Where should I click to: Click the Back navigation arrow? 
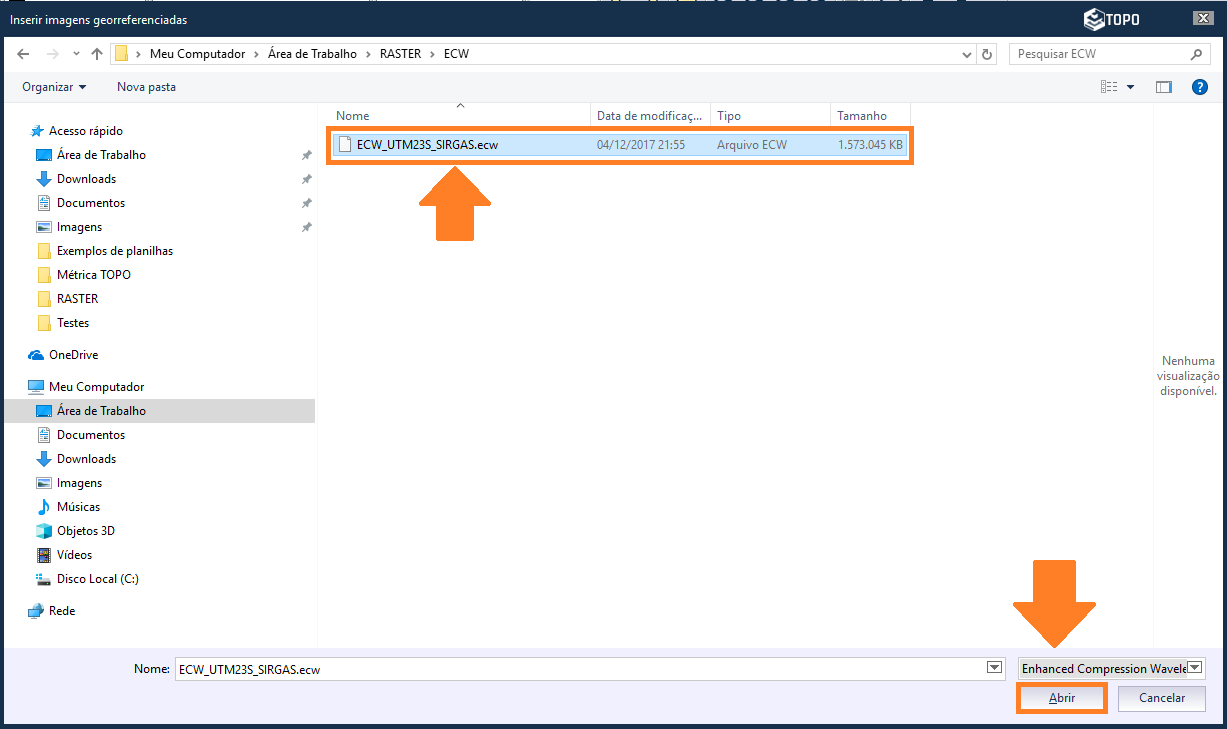pyautogui.click(x=23, y=54)
